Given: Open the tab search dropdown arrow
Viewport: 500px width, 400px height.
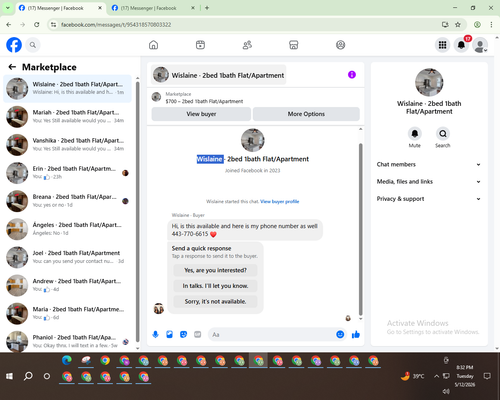Looking at the screenshot, I should (x=7, y=8).
